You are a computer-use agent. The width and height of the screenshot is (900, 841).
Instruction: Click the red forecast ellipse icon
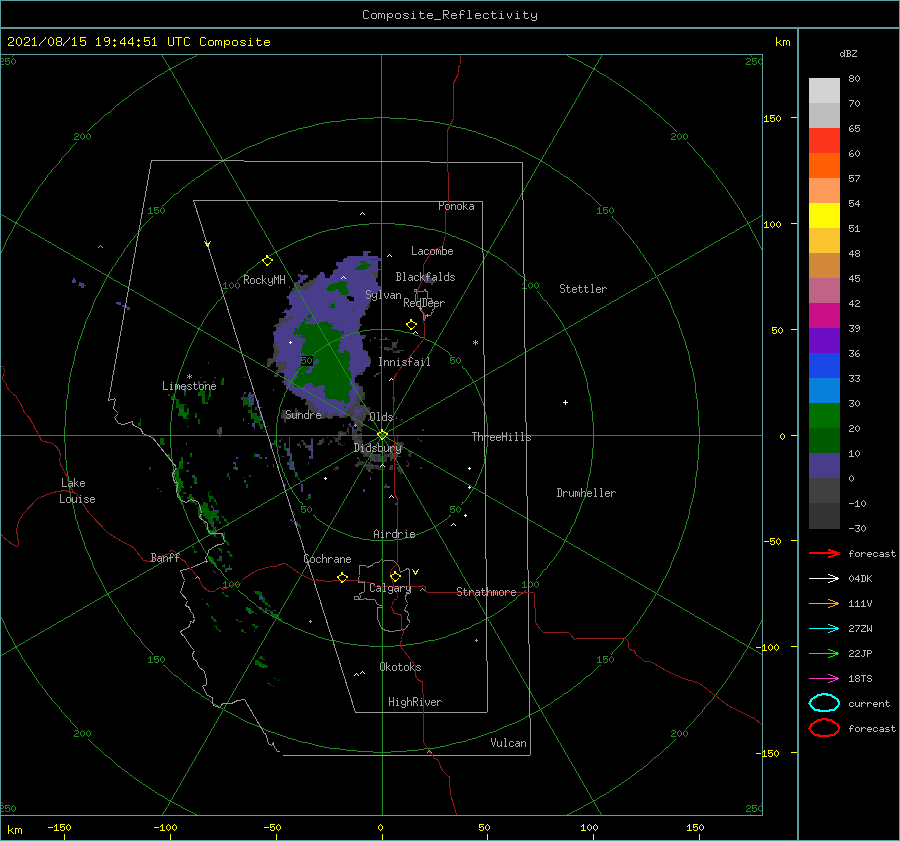(824, 728)
